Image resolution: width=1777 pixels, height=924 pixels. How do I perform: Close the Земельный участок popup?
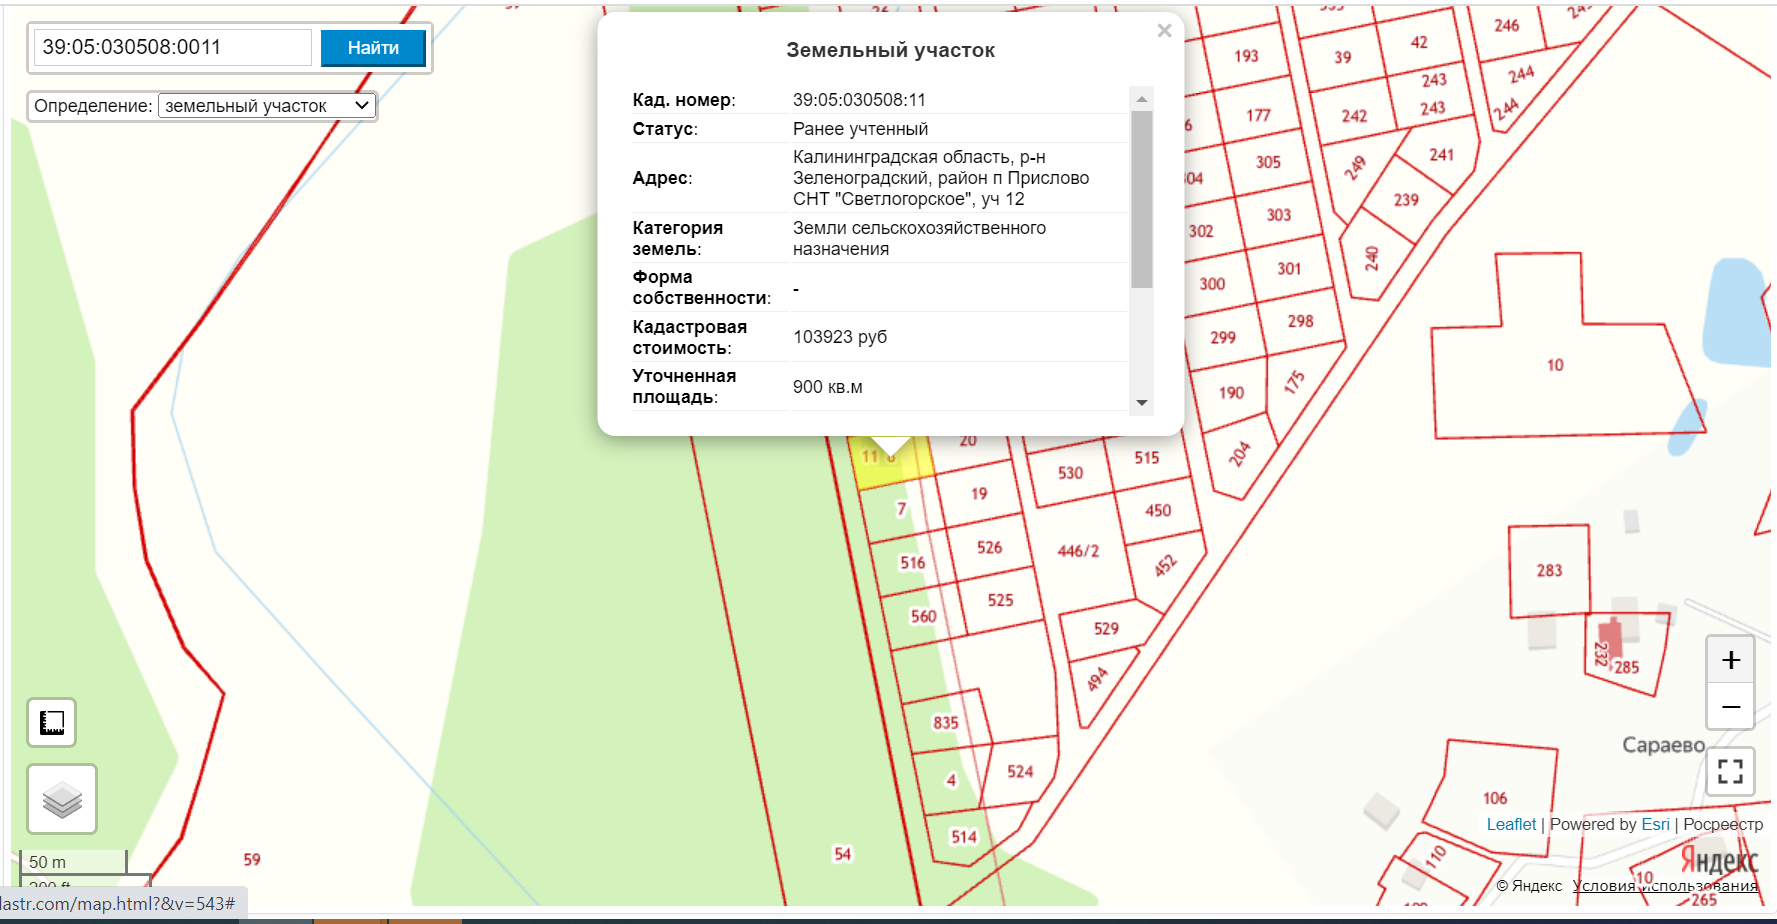(x=1164, y=31)
